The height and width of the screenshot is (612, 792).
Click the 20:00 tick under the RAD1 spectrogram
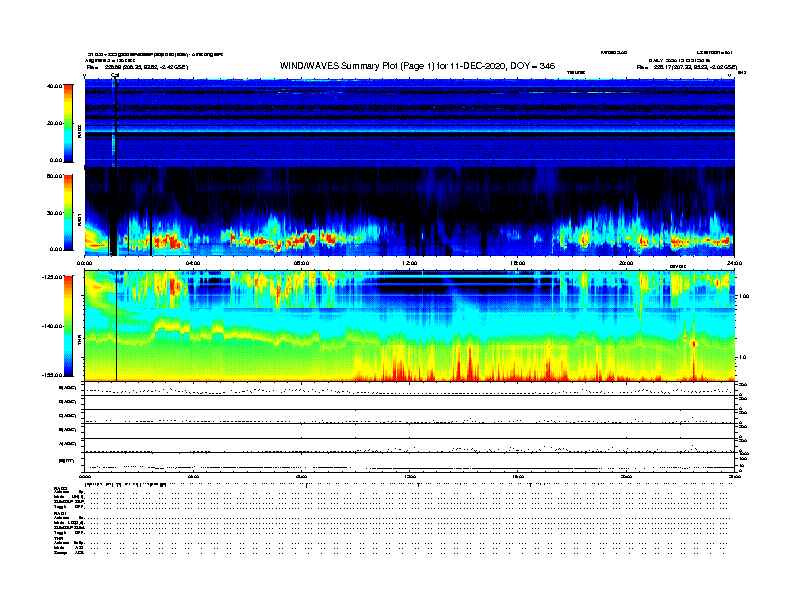626,263
